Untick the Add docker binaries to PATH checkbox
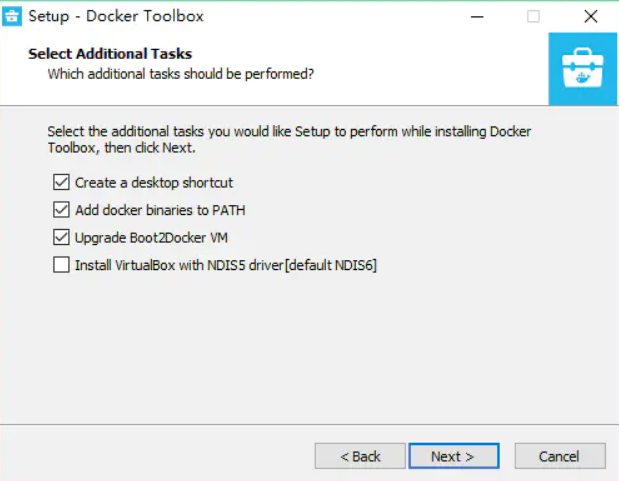 [x=61, y=210]
